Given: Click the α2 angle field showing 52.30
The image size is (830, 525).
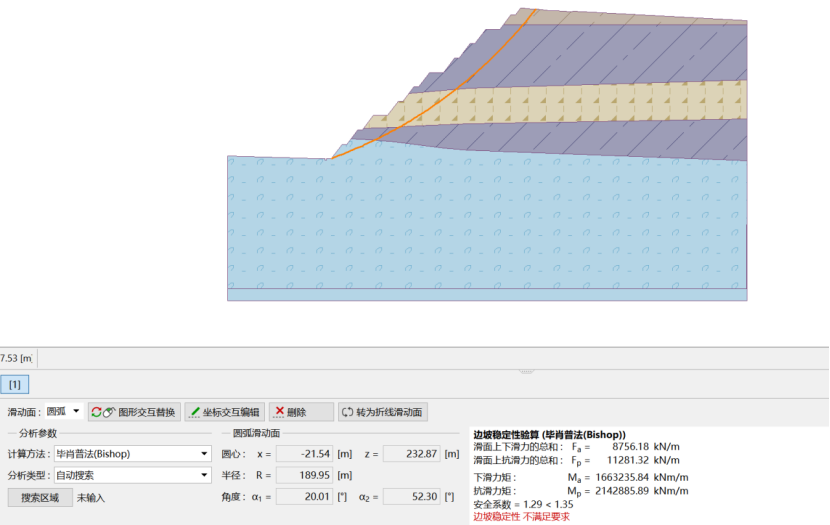Looking at the screenshot, I should coord(412,497).
